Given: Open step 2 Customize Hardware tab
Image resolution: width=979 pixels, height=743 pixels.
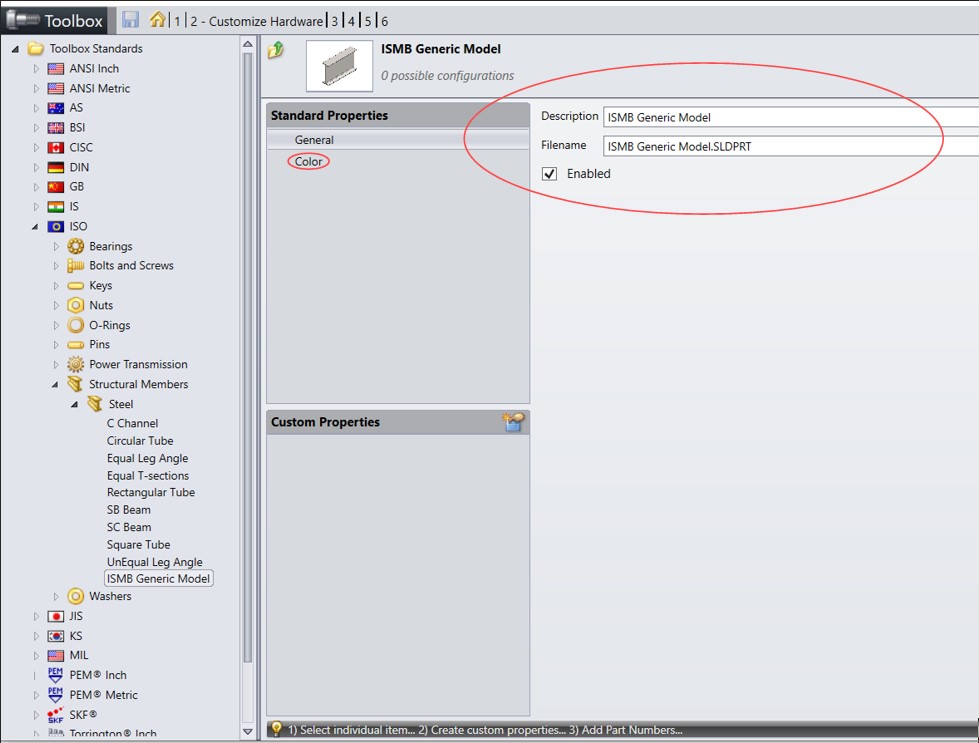Looking at the screenshot, I should tap(257, 21).
